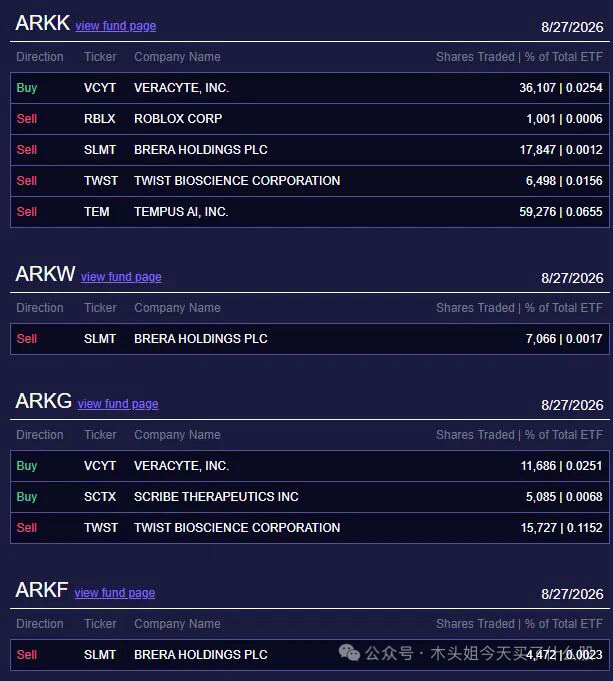The image size is (613, 681).
Task: Select the ARKK date 8/27/2026
Action: coord(572,27)
